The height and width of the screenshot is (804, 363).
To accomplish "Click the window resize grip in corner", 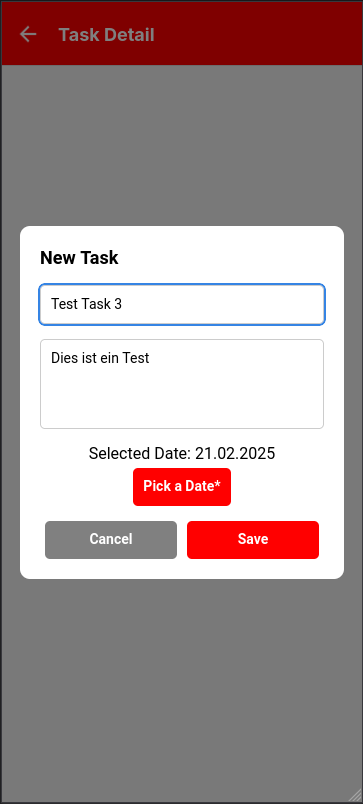I will (355, 796).
